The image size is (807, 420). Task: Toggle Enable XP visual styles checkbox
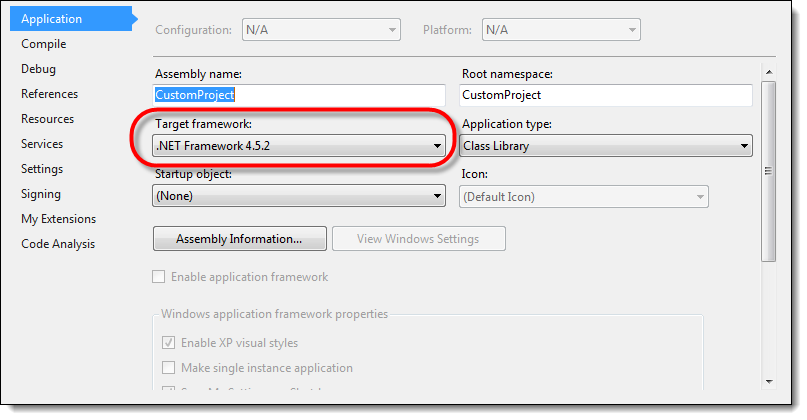click(x=168, y=343)
